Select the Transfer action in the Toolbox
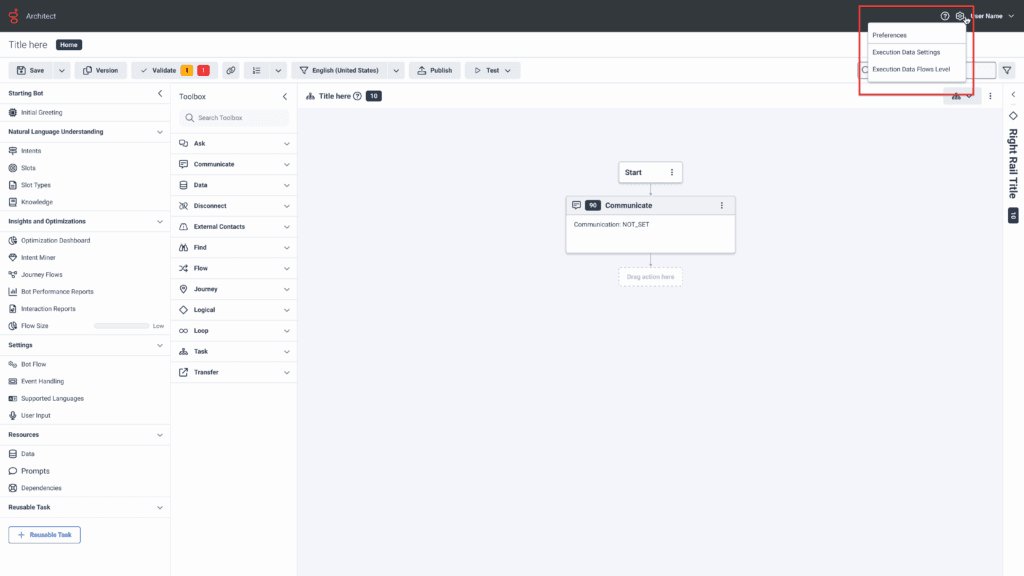The width and height of the screenshot is (1024, 576). tap(208, 372)
